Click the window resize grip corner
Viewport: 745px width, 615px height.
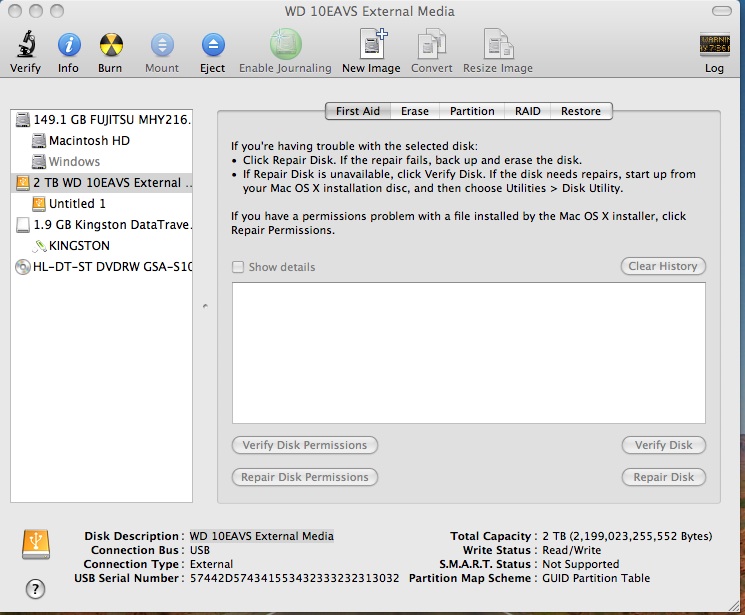(x=734, y=605)
